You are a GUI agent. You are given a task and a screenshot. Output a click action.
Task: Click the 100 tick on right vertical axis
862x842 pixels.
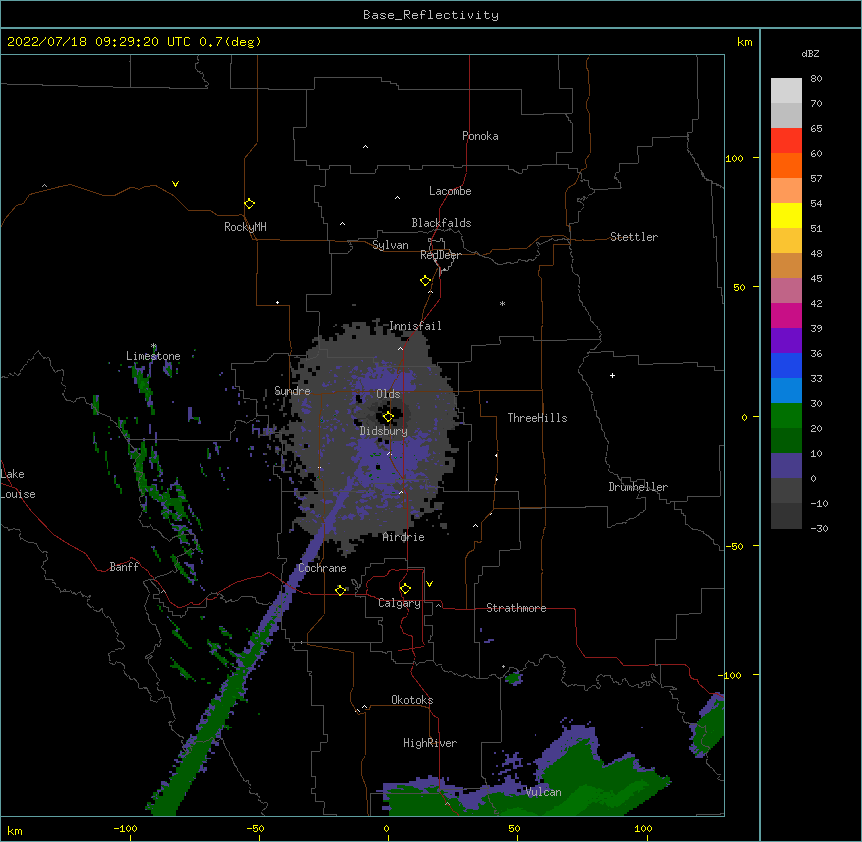point(734,159)
